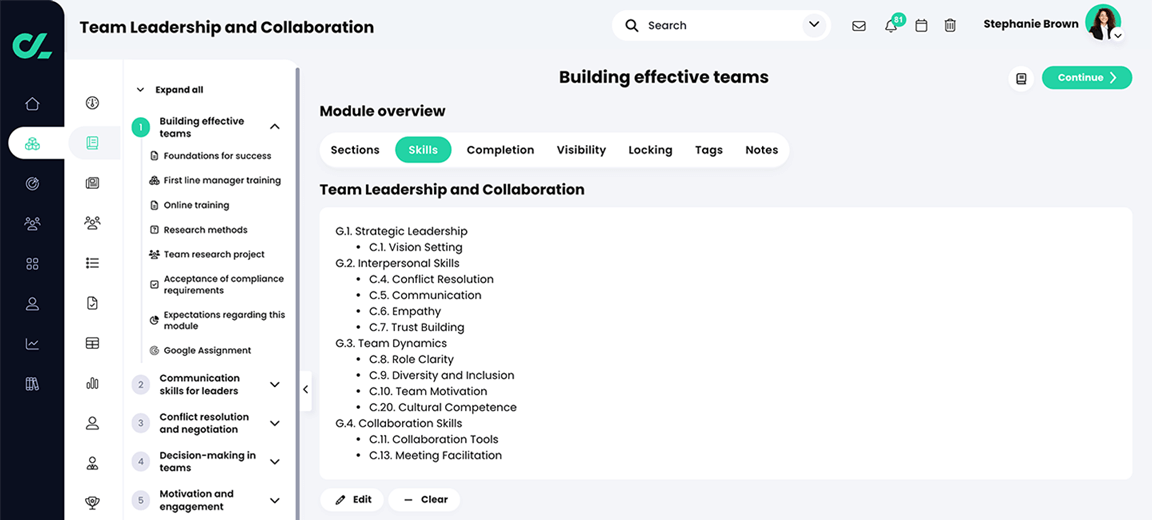The height and width of the screenshot is (520, 1152).
Task: Open the Locking tab
Action: (x=650, y=150)
